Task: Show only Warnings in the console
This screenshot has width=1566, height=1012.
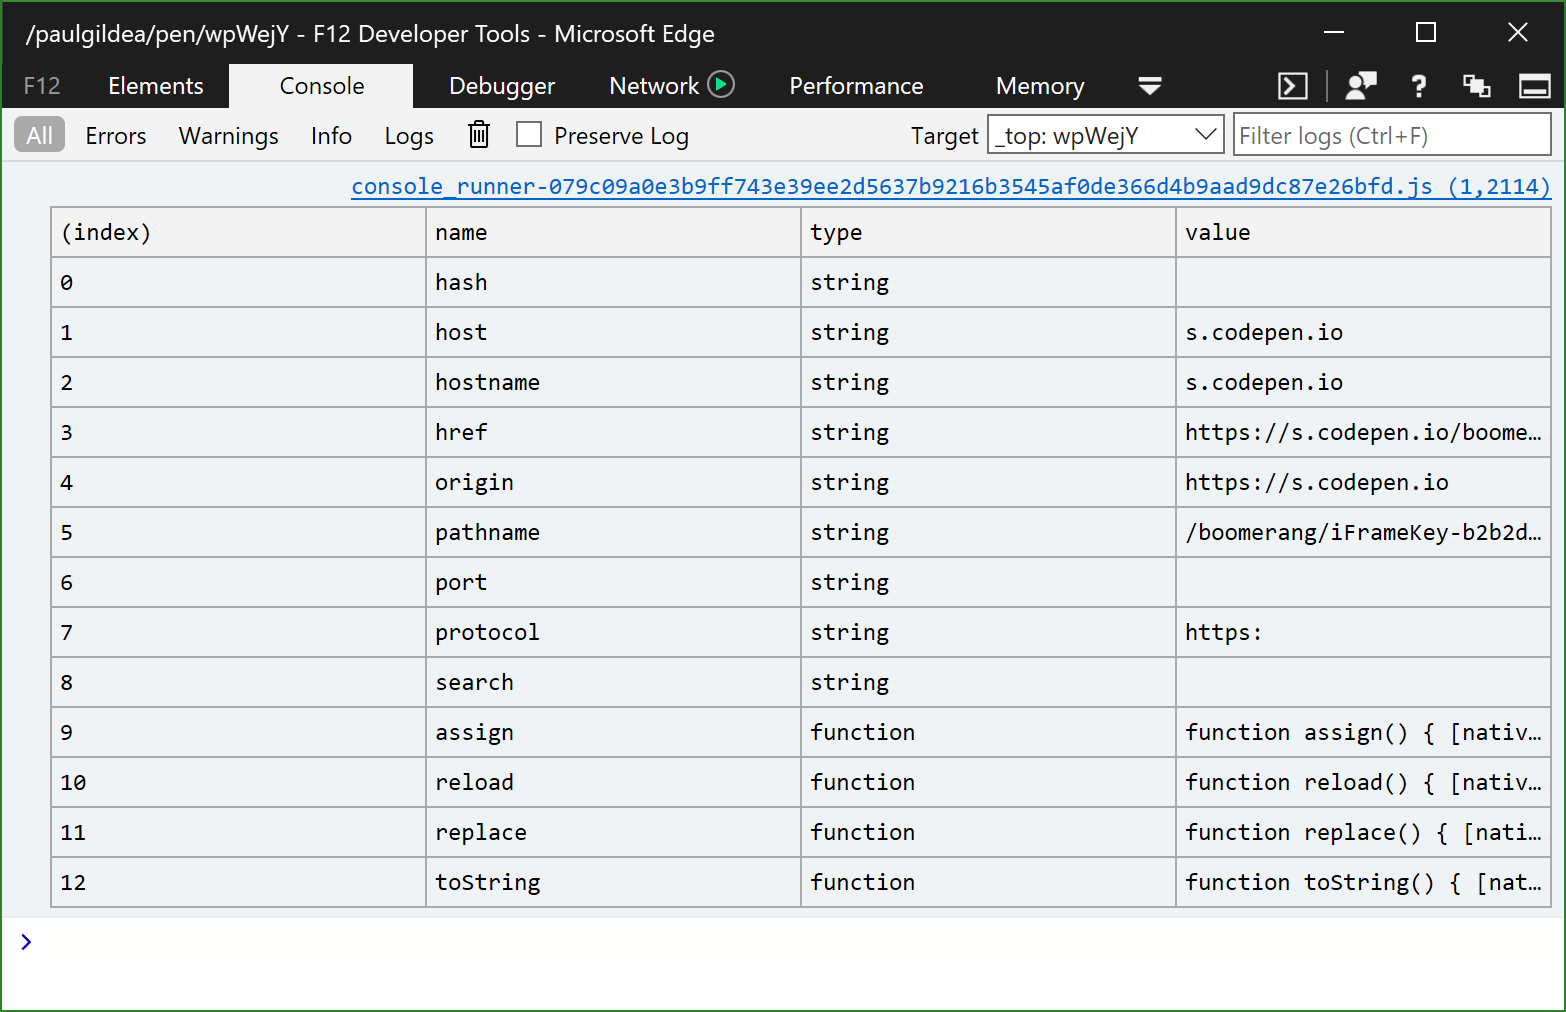Action: point(228,134)
